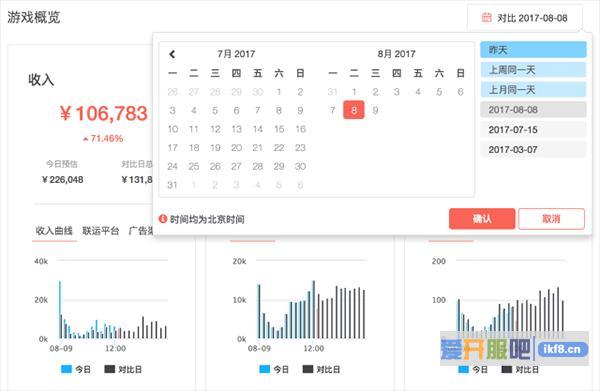This screenshot has width=600, height=391.
Task: Select 上周同一天 quick option
Action: click(533, 70)
